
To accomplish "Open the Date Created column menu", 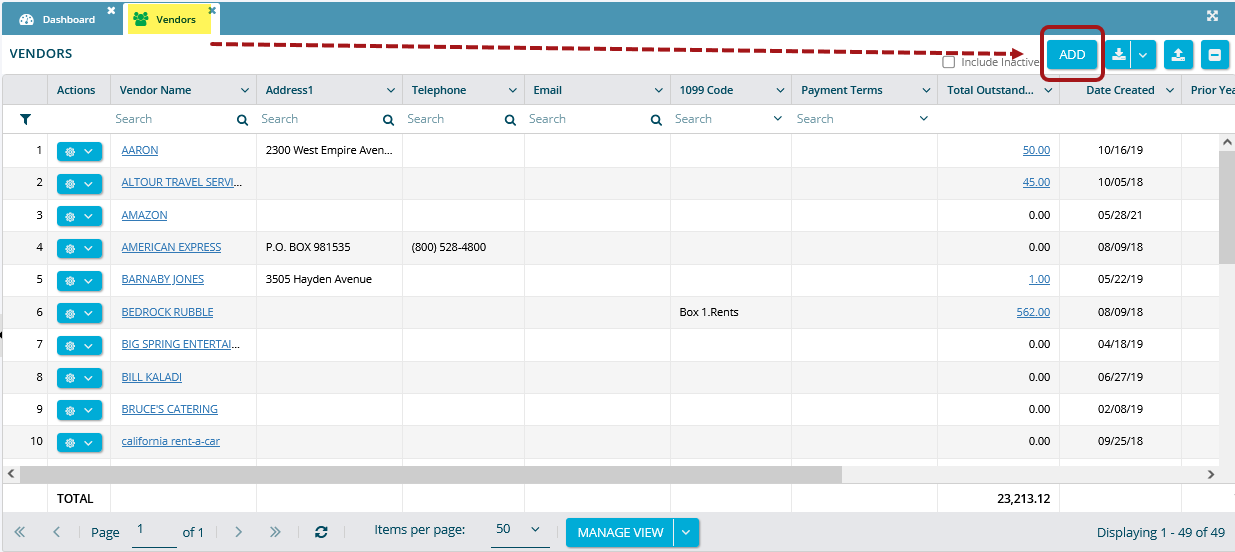I will [x=1169, y=90].
